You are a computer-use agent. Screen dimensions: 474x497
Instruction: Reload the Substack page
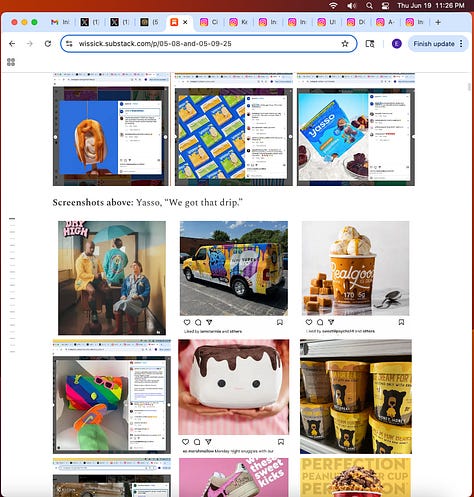point(48,44)
